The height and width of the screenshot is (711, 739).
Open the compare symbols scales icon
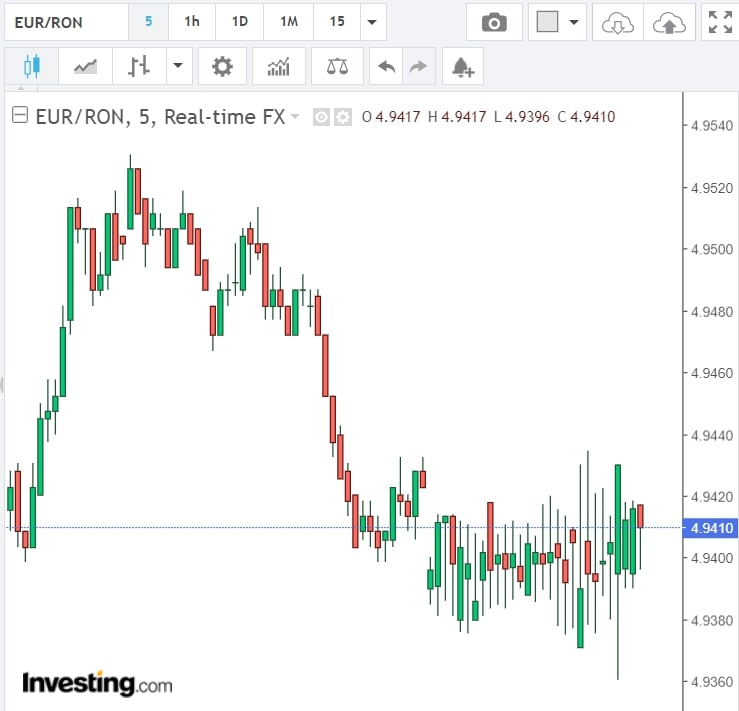(337, 67)
